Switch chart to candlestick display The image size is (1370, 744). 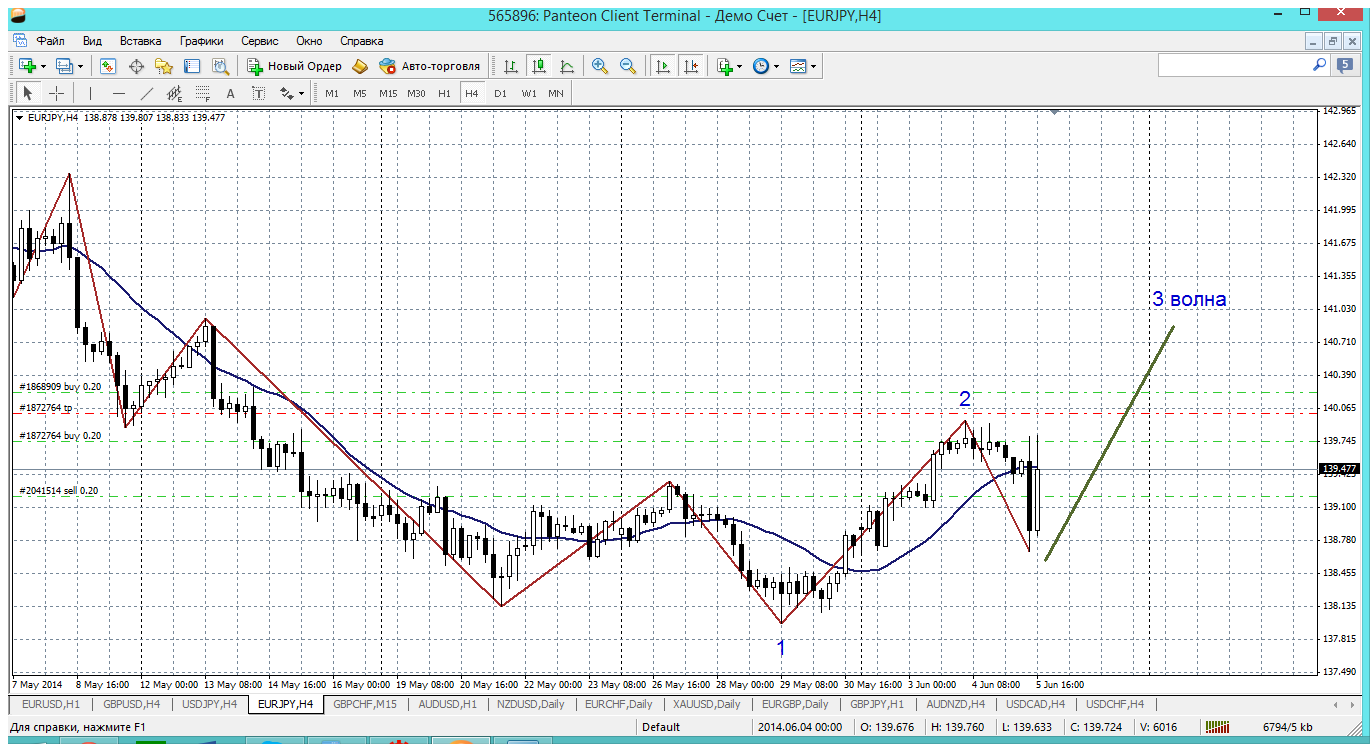539,66
